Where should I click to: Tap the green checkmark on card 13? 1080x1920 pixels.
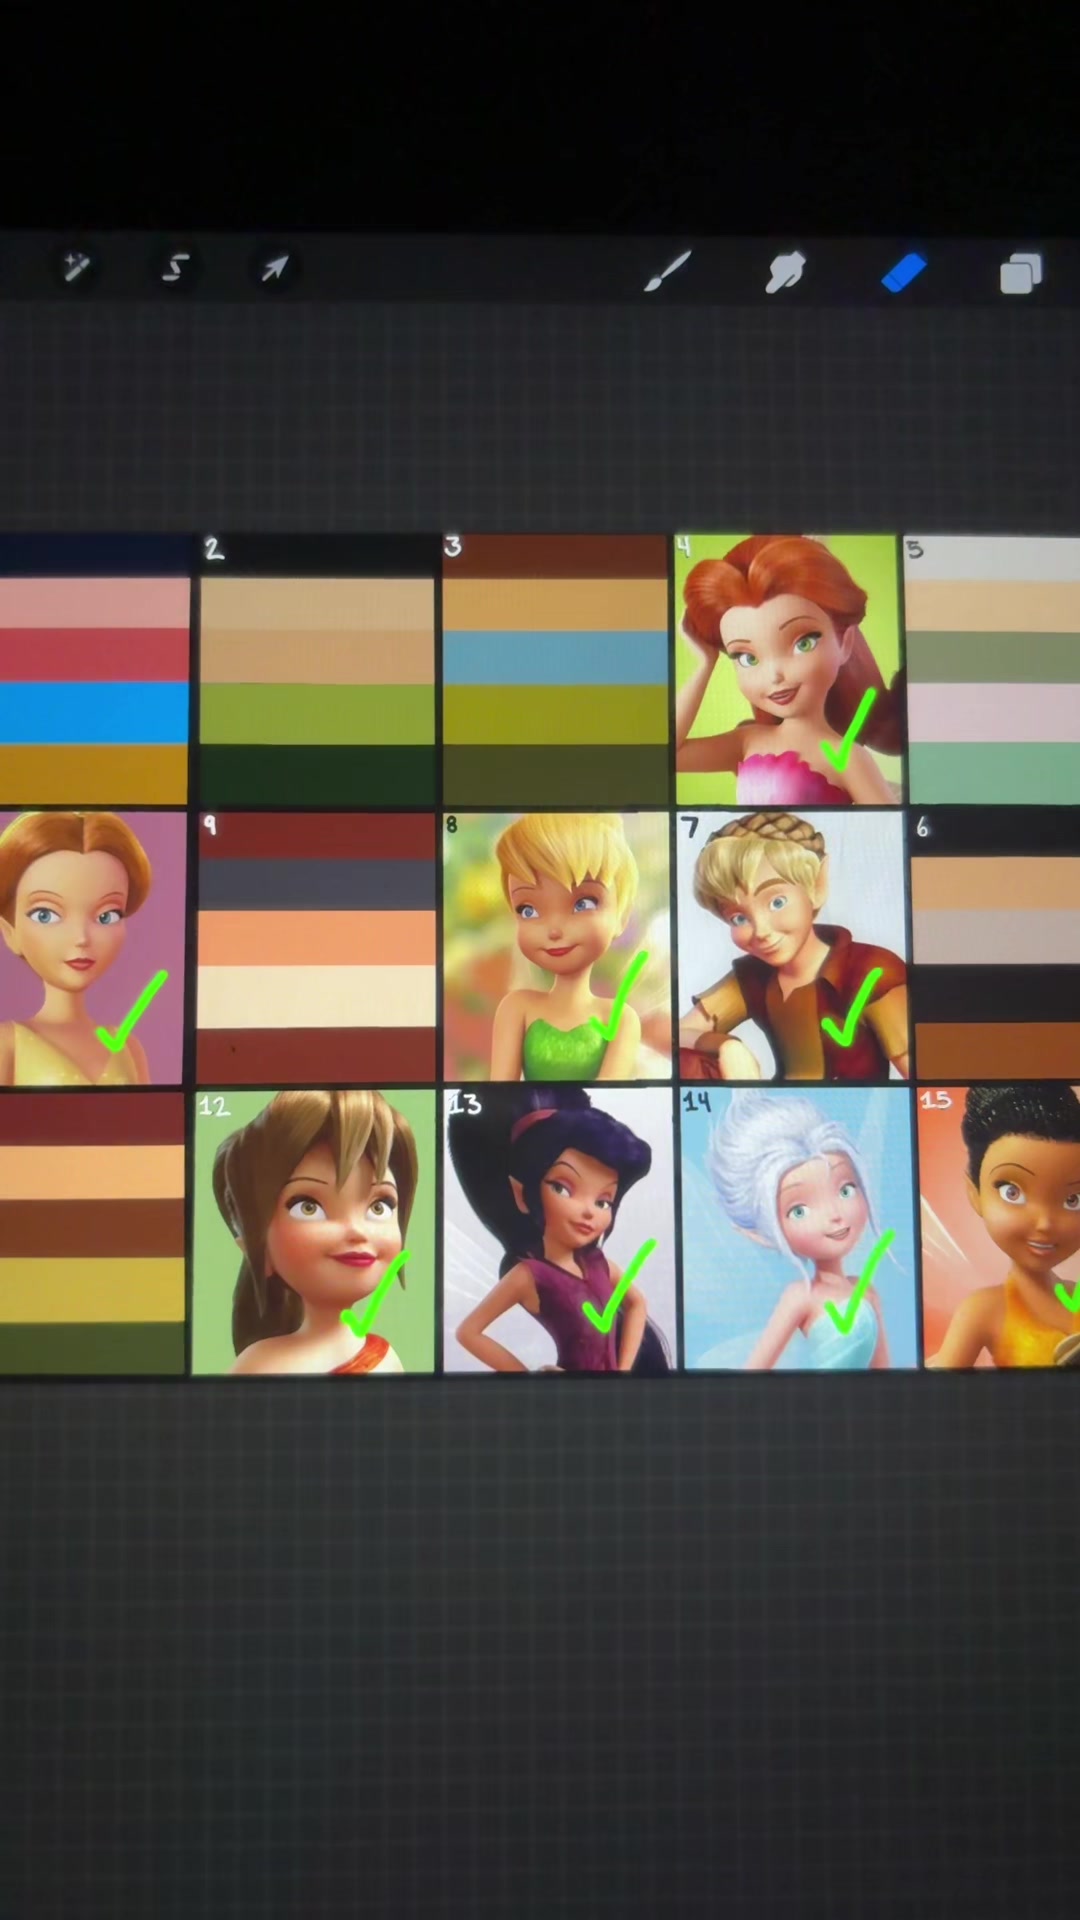coord(617,1286)
